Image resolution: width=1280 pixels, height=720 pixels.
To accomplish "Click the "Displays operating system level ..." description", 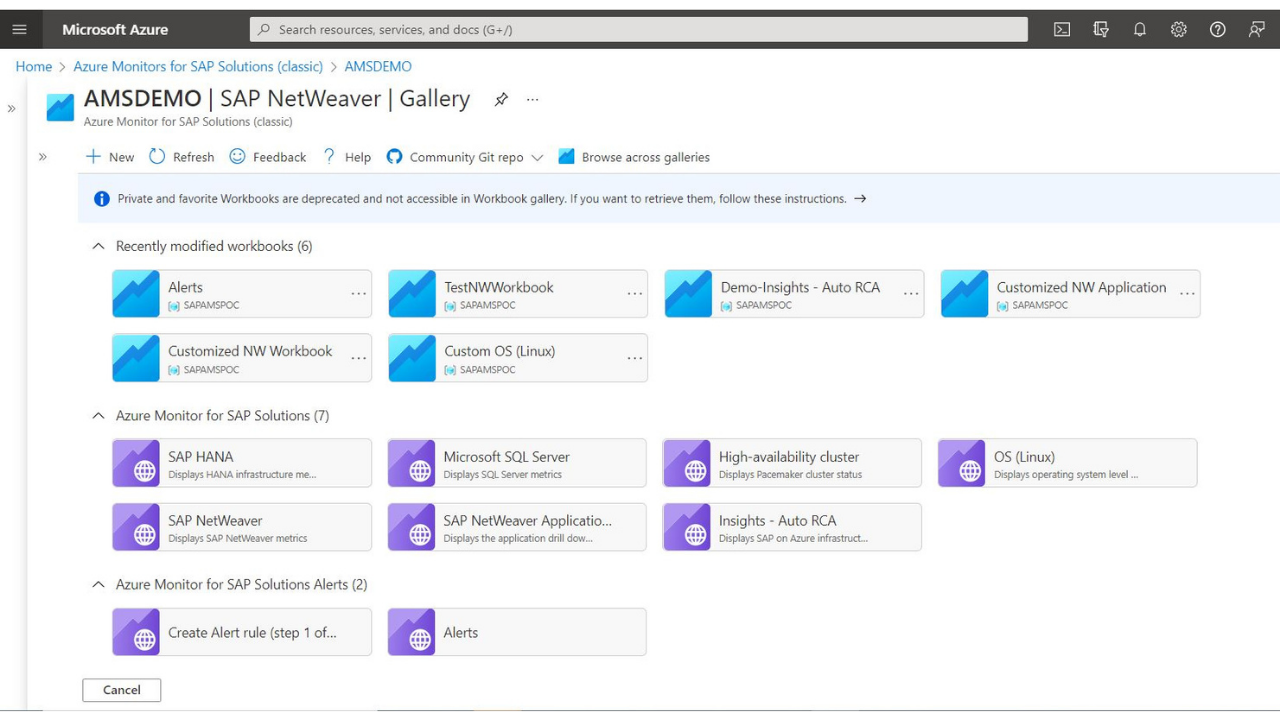I will coord(1066,475).
